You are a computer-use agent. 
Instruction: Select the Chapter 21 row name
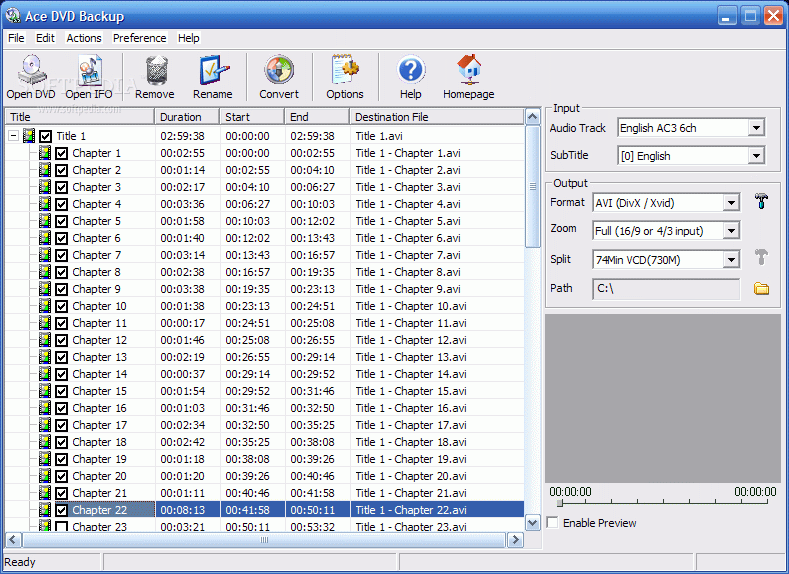tap(100, 493)
